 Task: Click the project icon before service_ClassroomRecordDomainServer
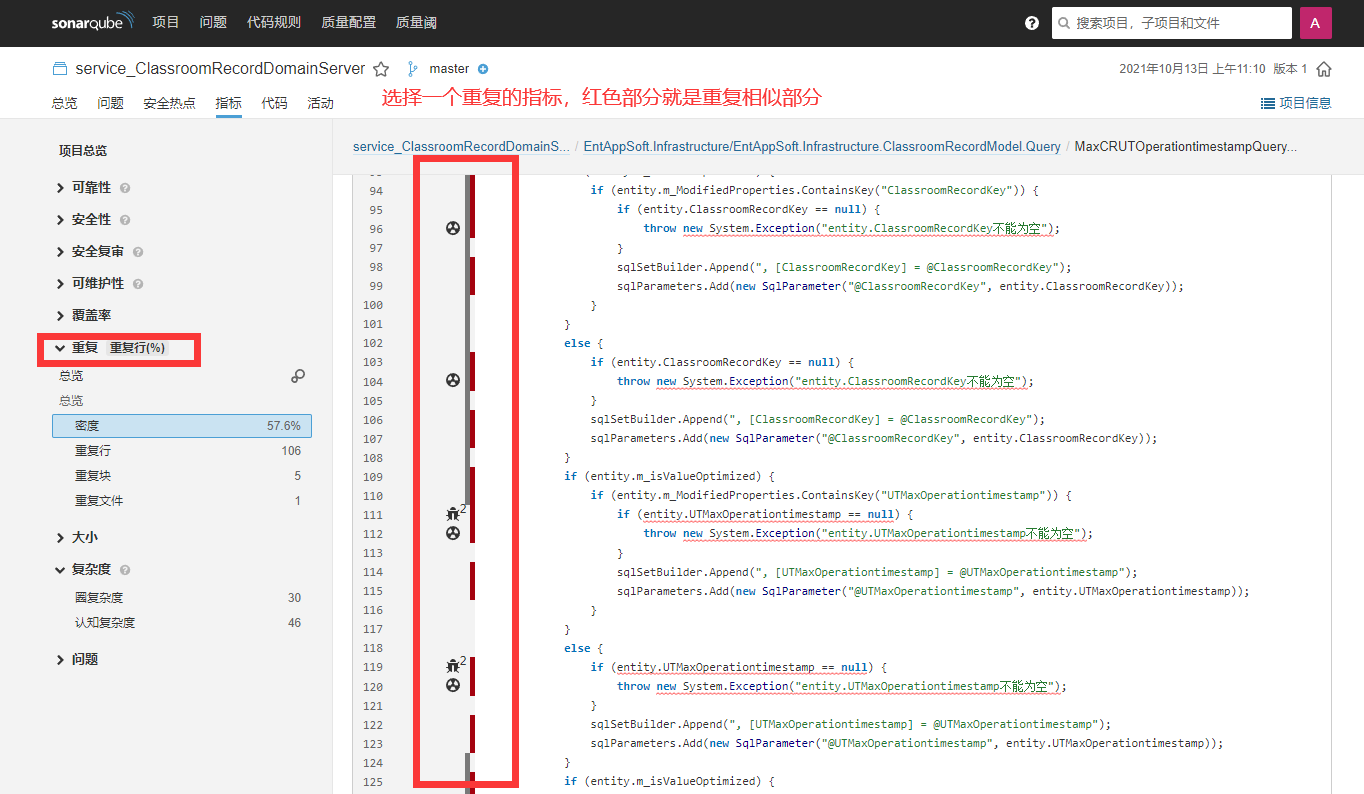[x=60, y=69]
